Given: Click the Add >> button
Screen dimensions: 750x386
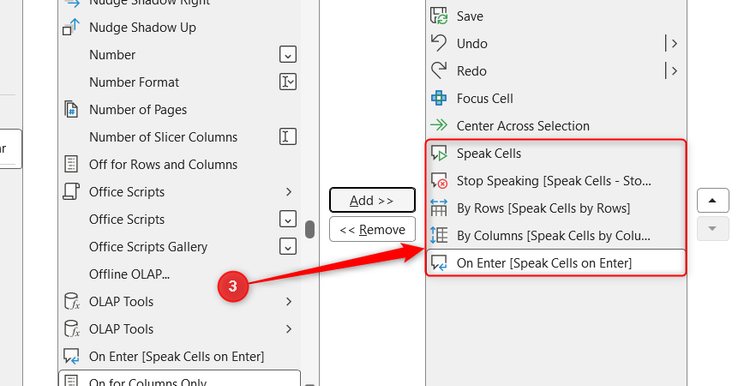Looking at the screenshot, I should pos(372,200).
